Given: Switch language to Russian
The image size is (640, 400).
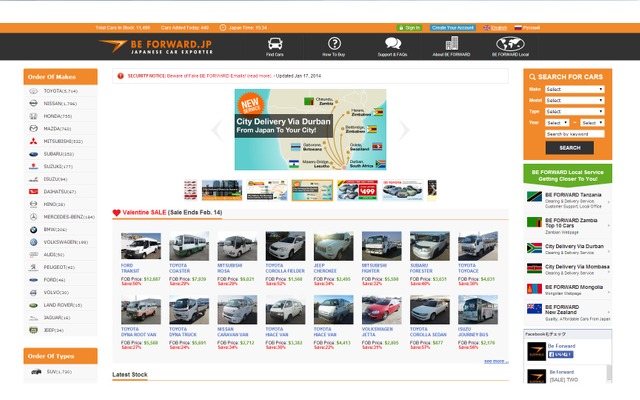Looking at the screenshot, I should 527,28.
